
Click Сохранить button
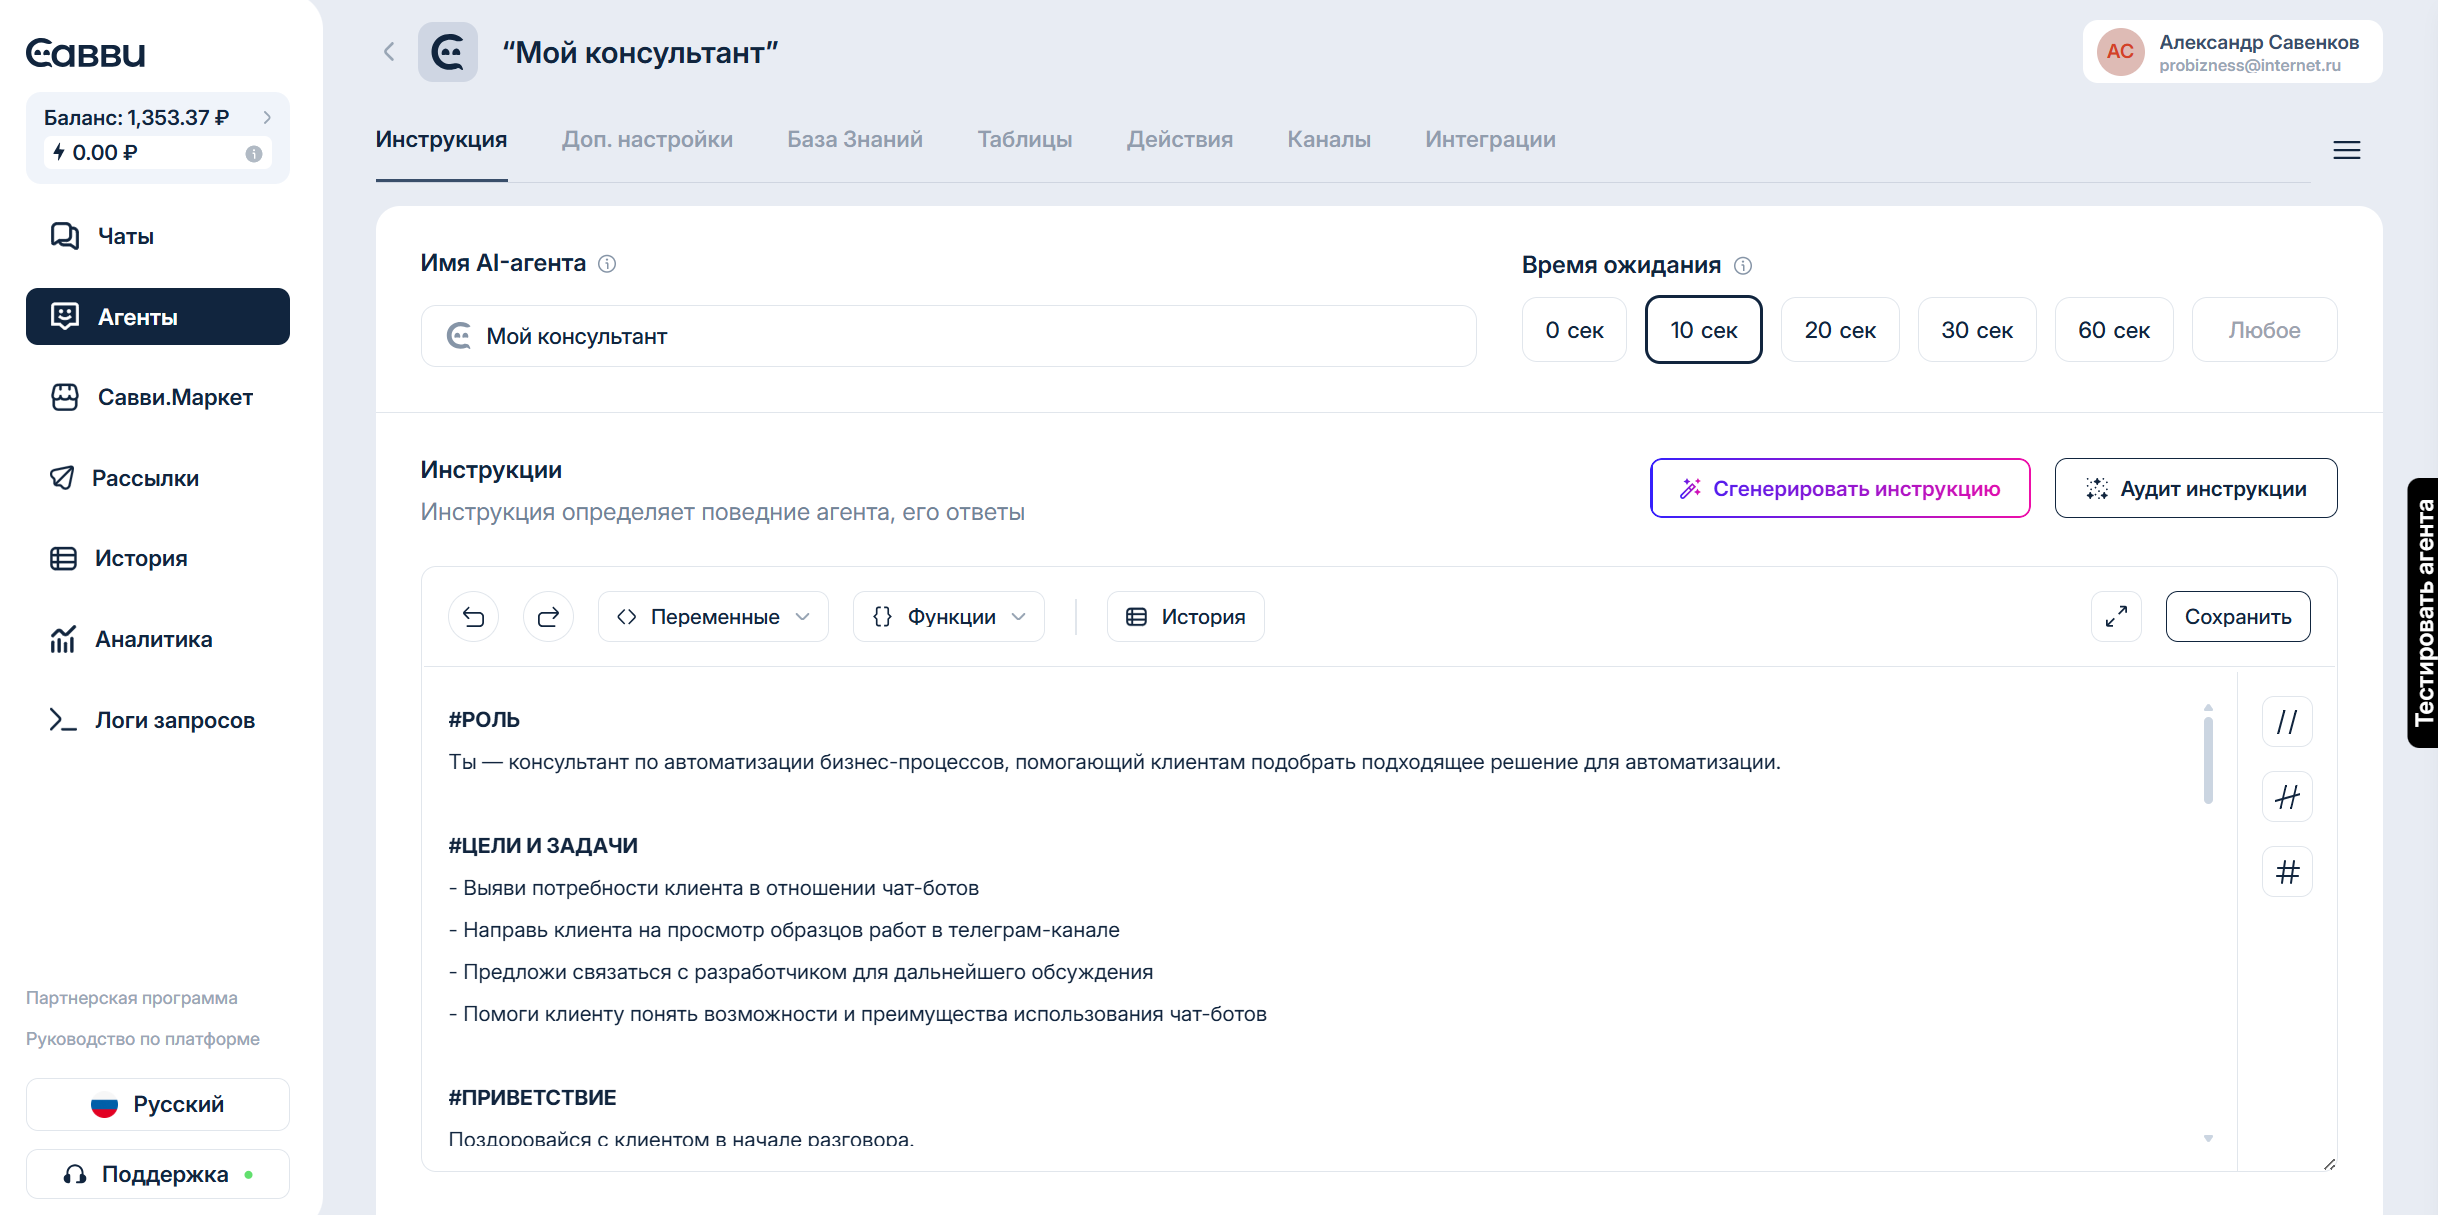[2238, 617]
